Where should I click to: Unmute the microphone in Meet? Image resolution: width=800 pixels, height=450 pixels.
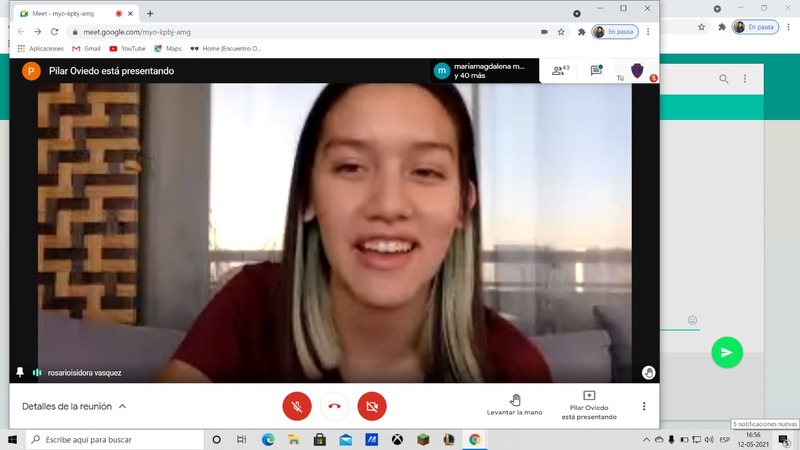297,406
